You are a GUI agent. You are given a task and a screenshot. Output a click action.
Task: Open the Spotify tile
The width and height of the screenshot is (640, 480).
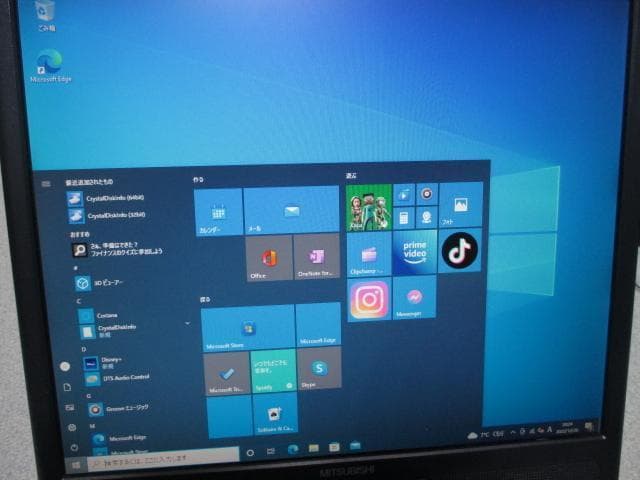(273, 371)
